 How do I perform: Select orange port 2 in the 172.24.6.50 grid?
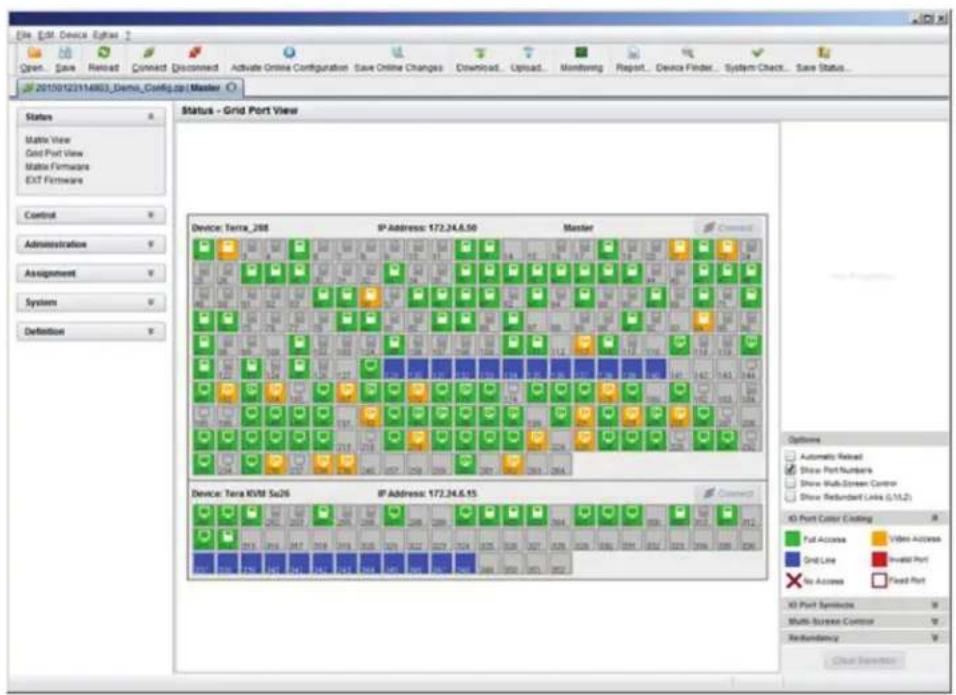227,249
